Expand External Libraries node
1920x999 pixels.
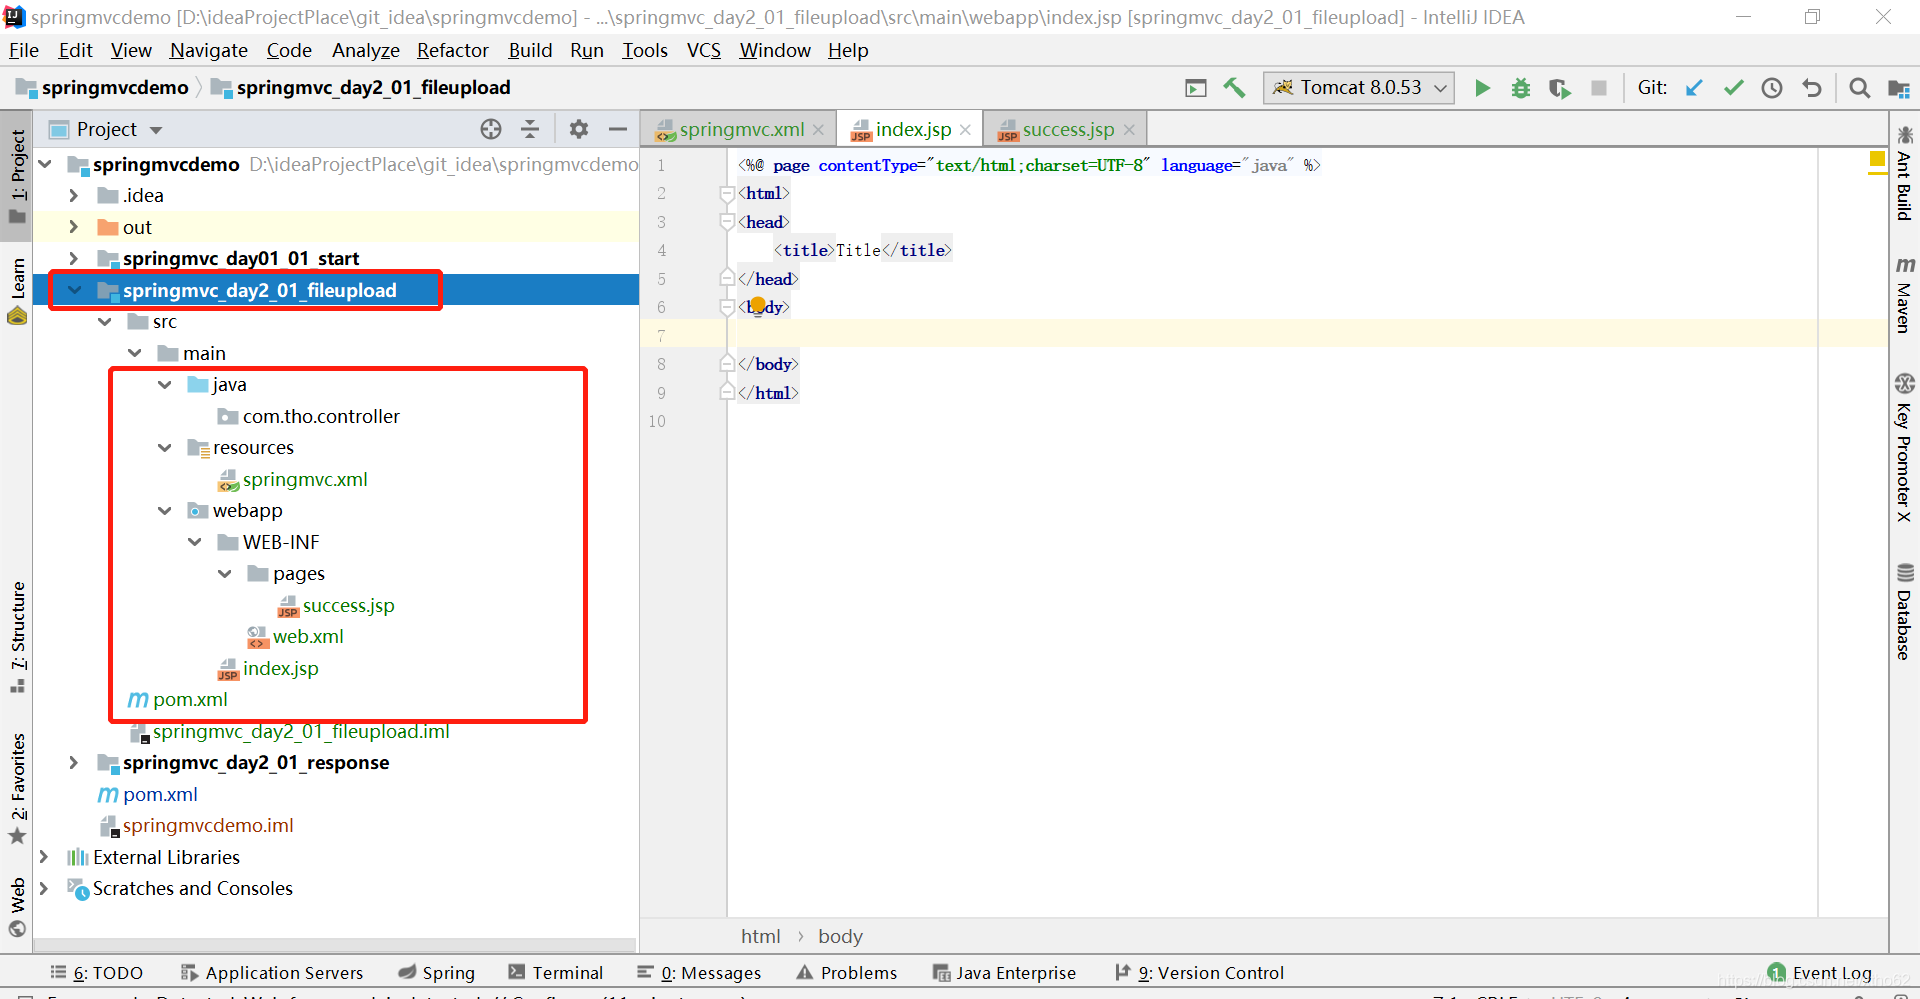coord(44,857)
